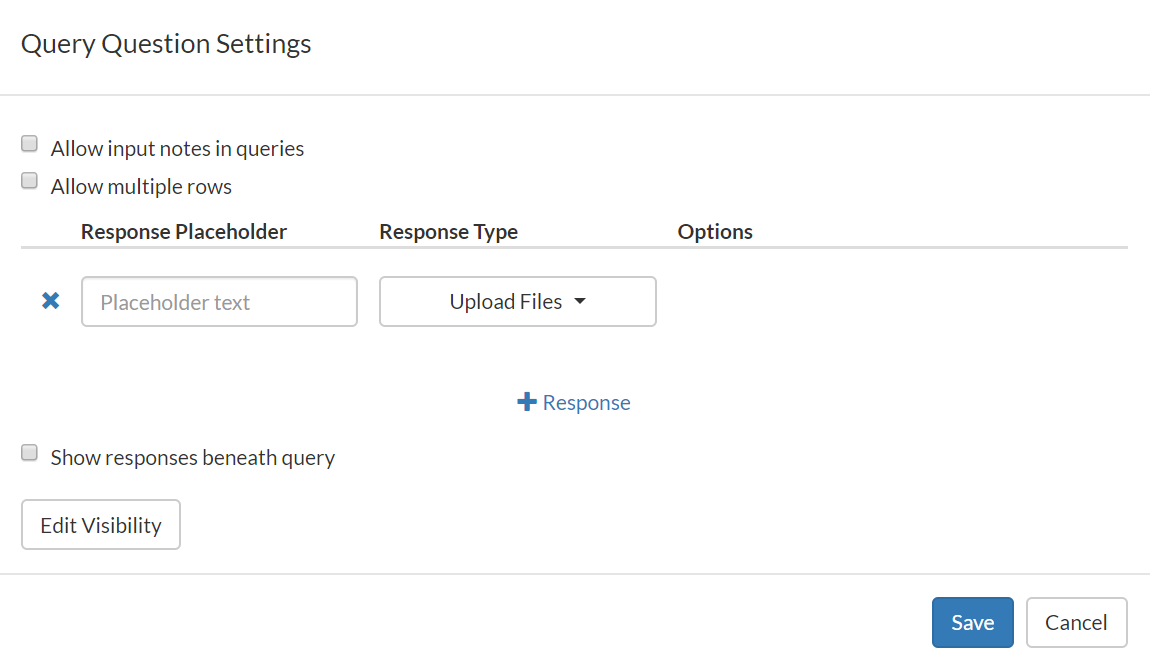This screenshot has height=664, width=1157.
Task: Cancel out of the settings dialog
Action: (x=1076, y=622)
